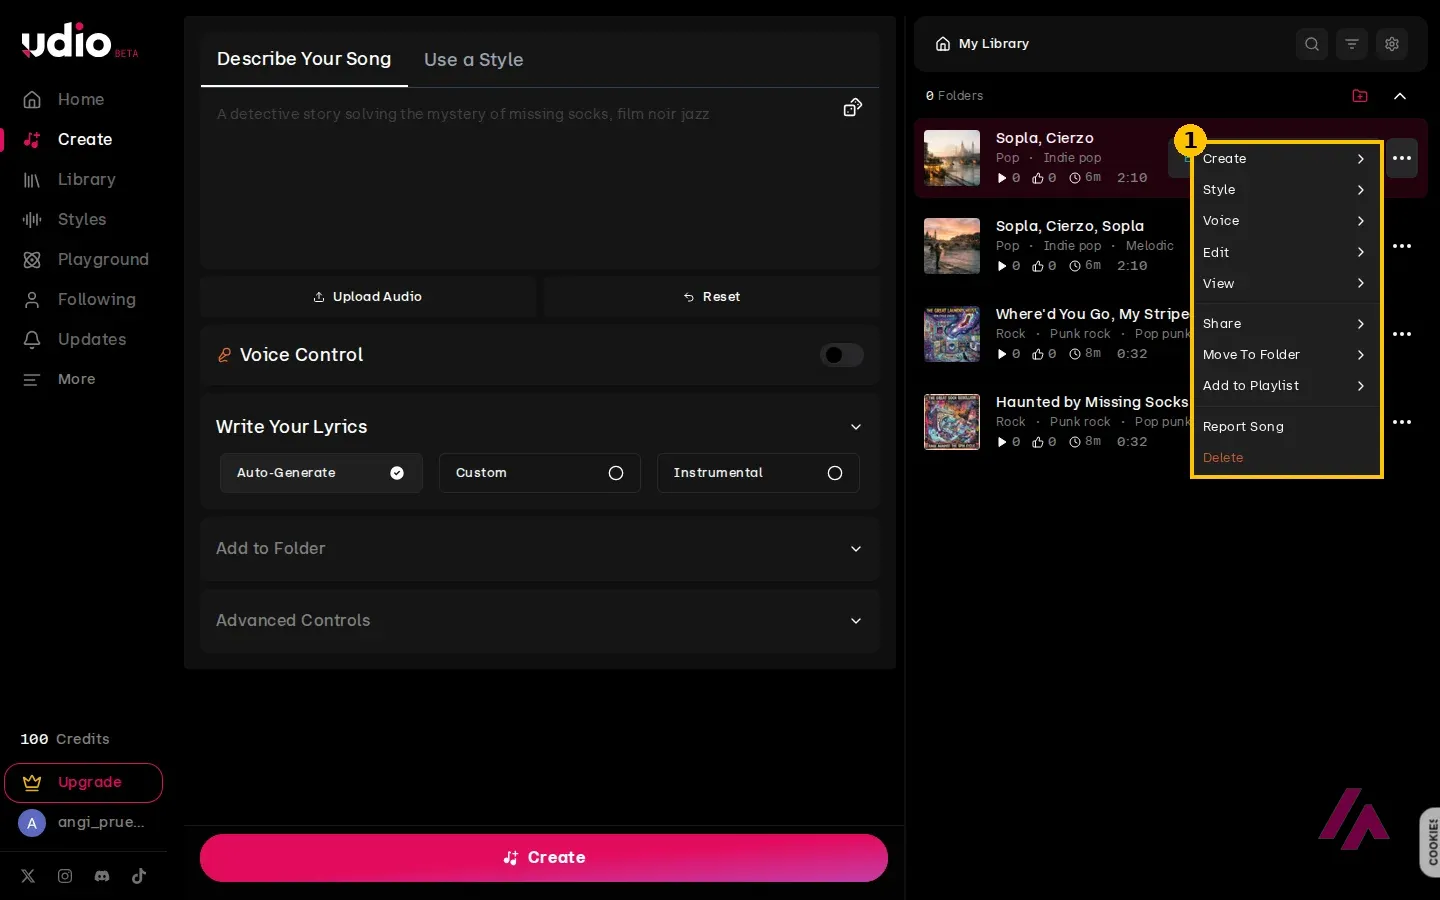
Task: Open Updates notifications
Action: pos(75,339)
